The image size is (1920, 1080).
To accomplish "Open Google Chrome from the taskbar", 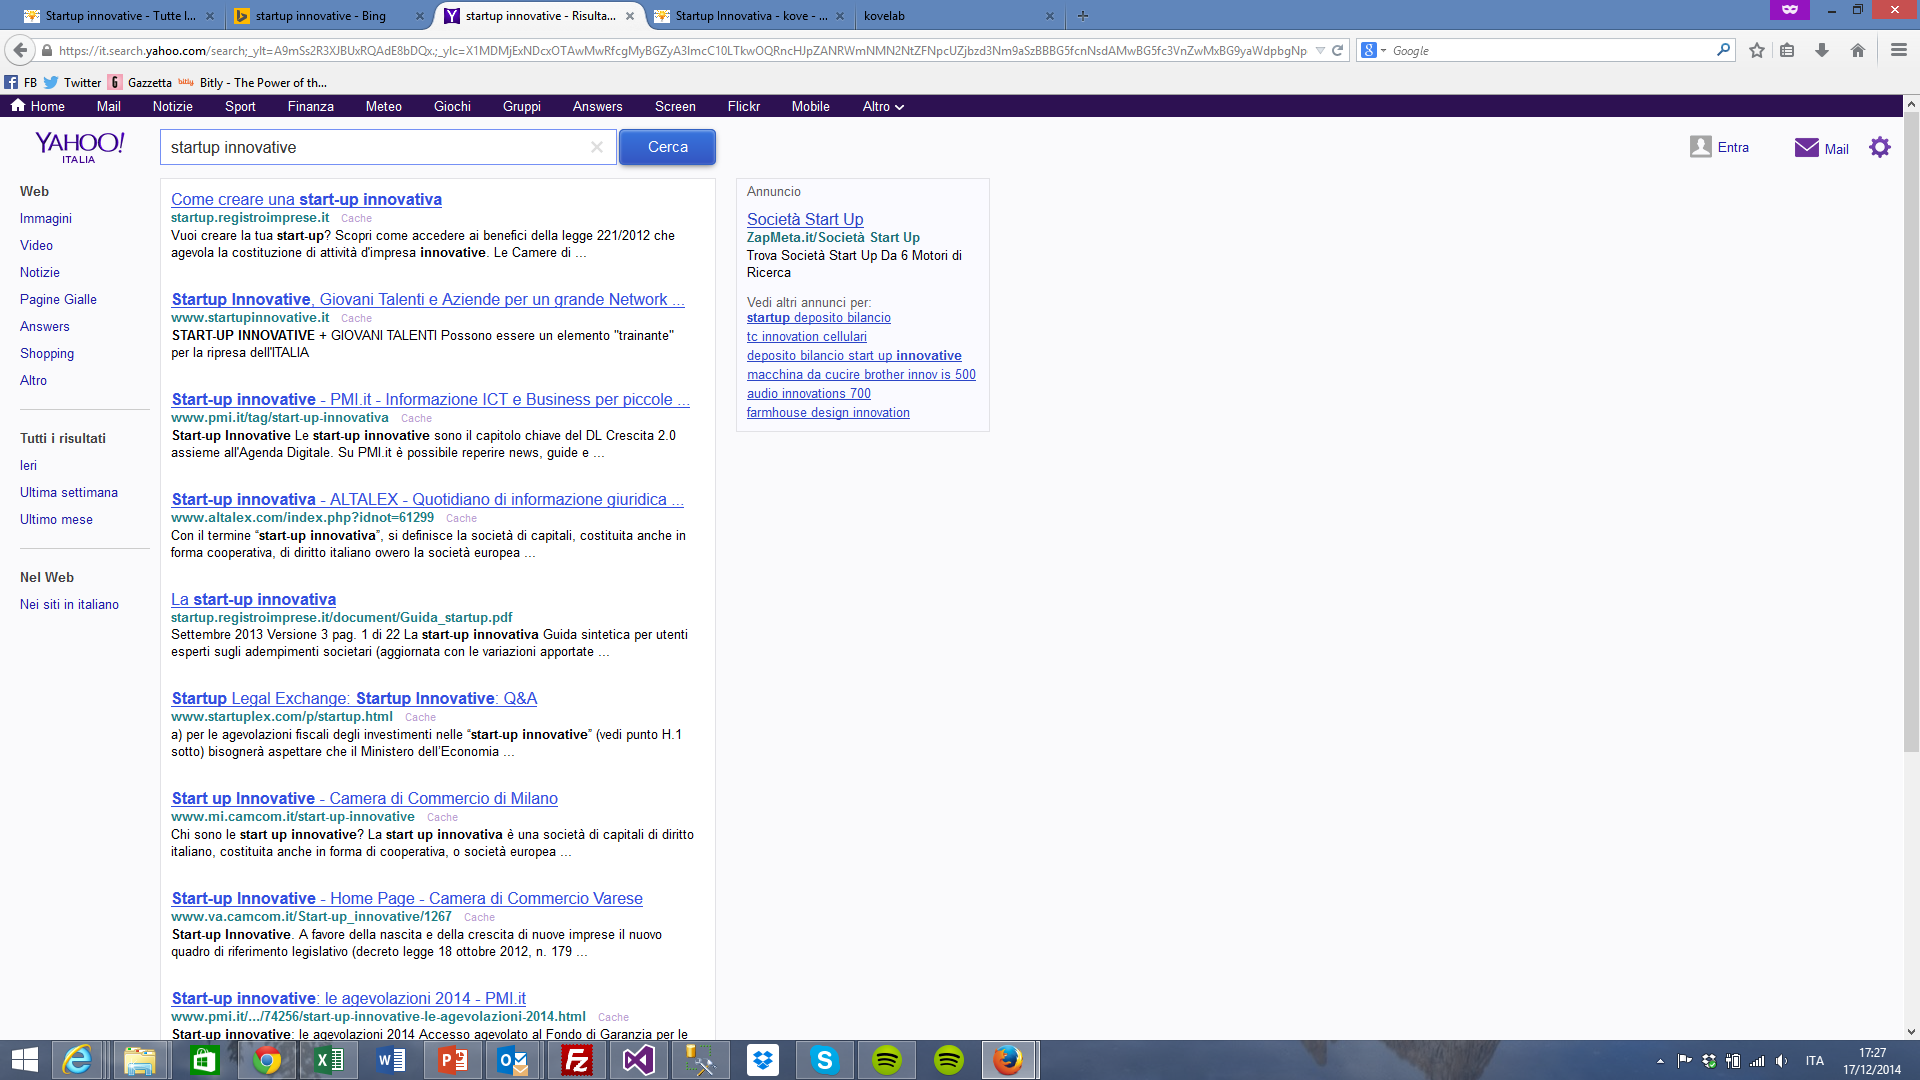I will click(x=266, y=1060).
